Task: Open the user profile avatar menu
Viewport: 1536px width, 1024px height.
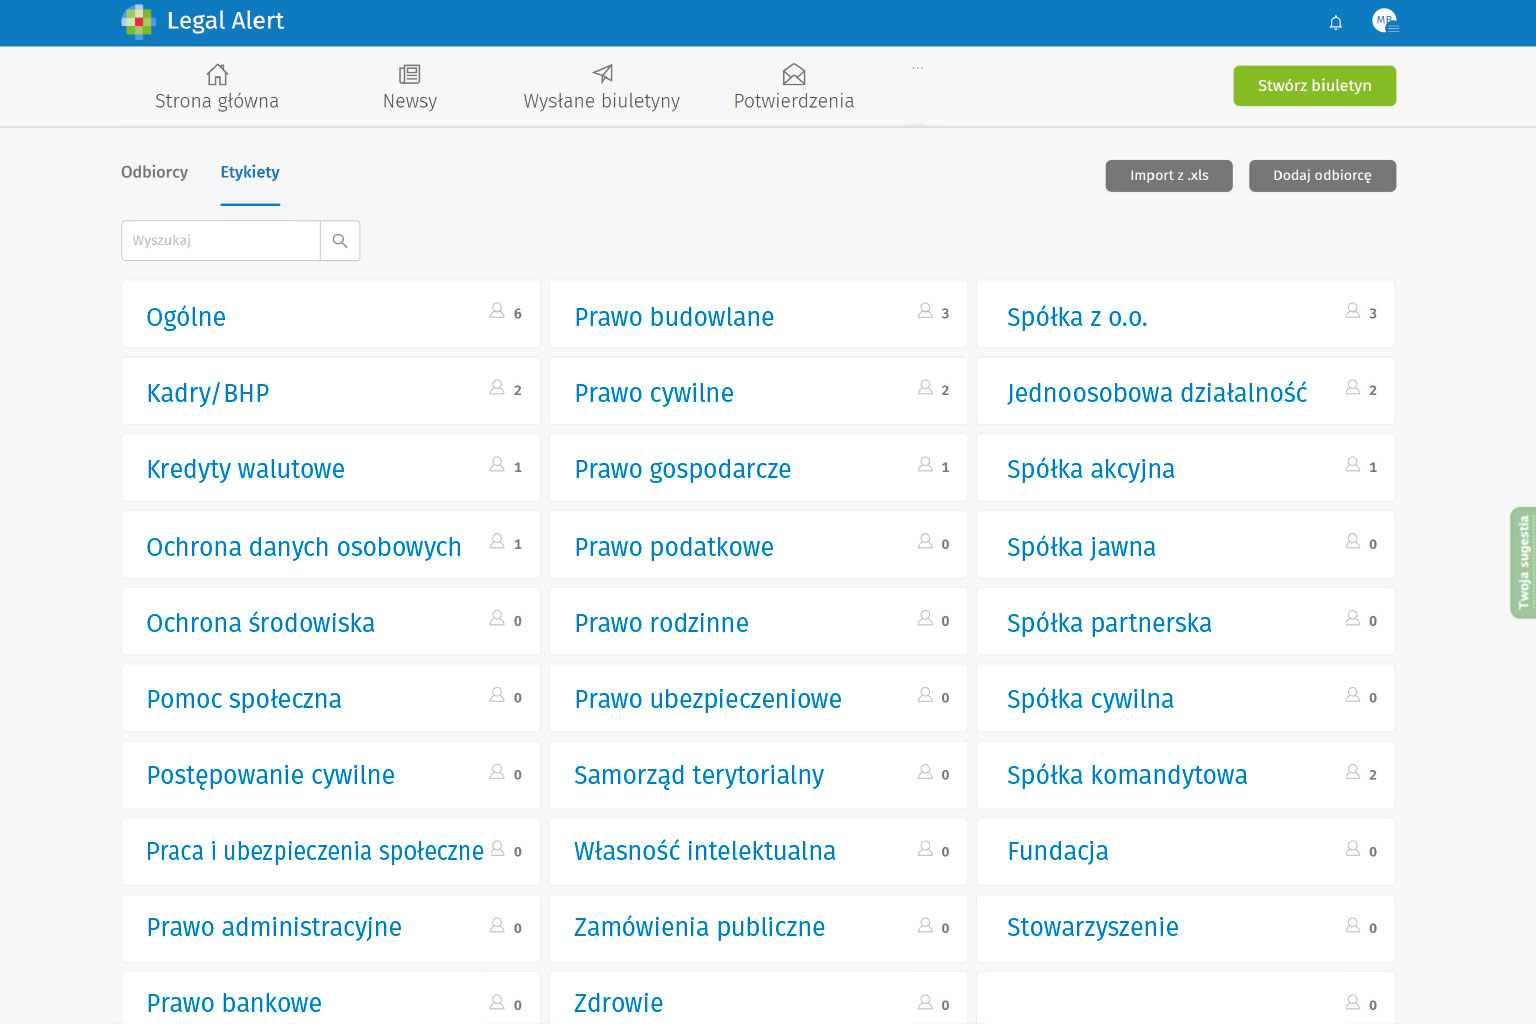Action: click(x=1384, y=21)
